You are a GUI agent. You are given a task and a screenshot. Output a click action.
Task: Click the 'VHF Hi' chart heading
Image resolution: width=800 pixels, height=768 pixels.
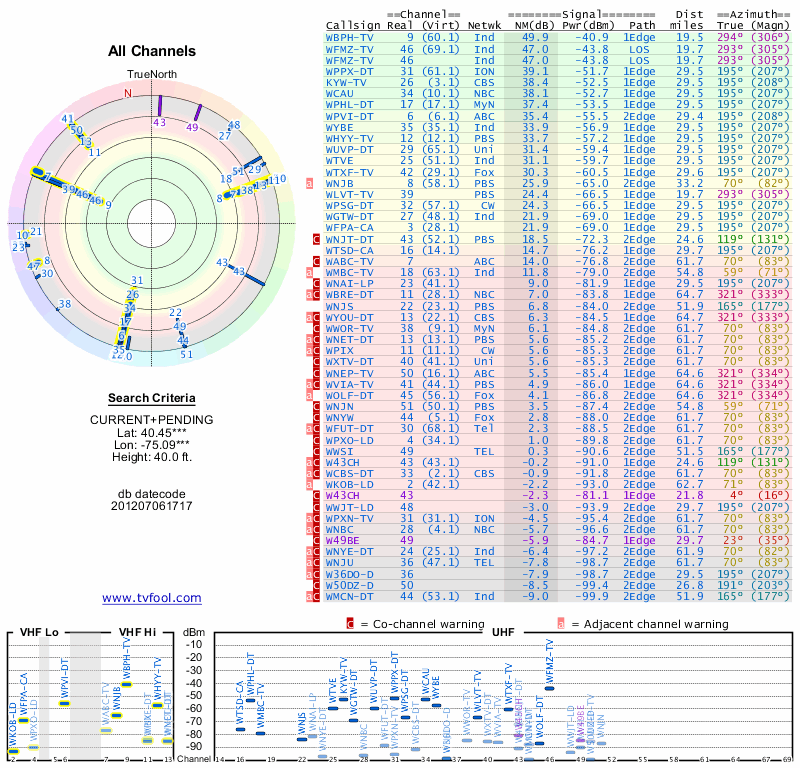[x=137, y=632]
